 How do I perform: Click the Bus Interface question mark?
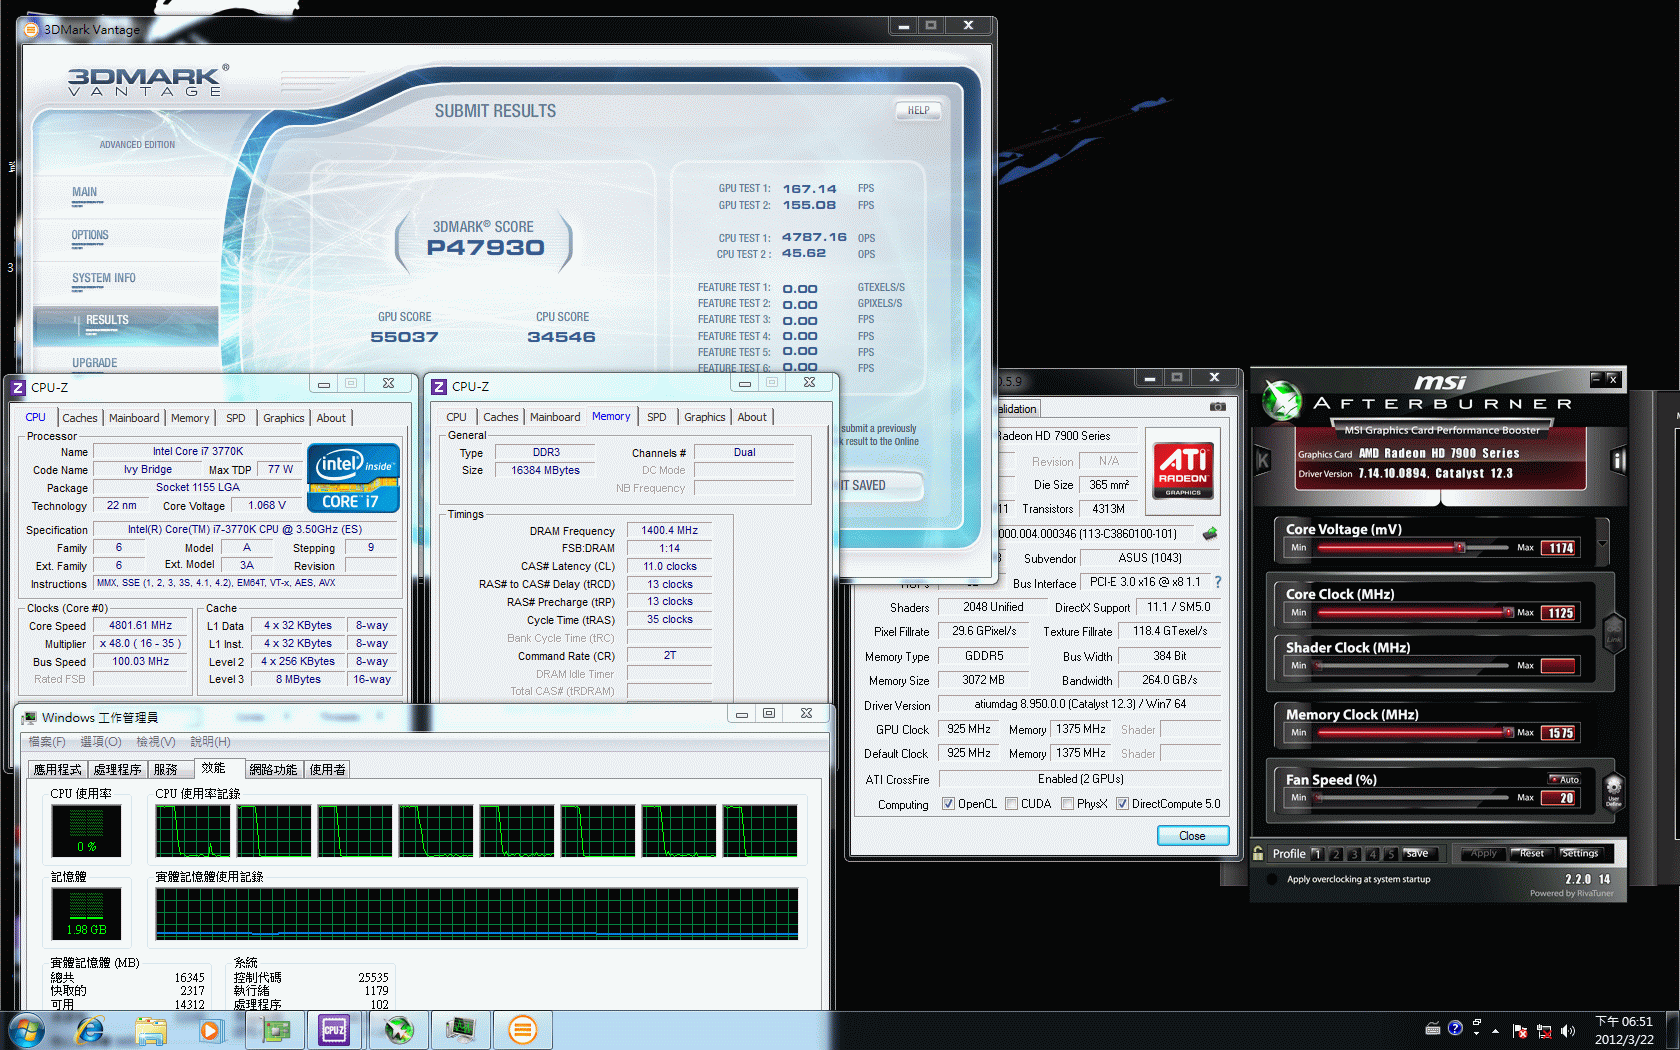[x=1217, y=582]
